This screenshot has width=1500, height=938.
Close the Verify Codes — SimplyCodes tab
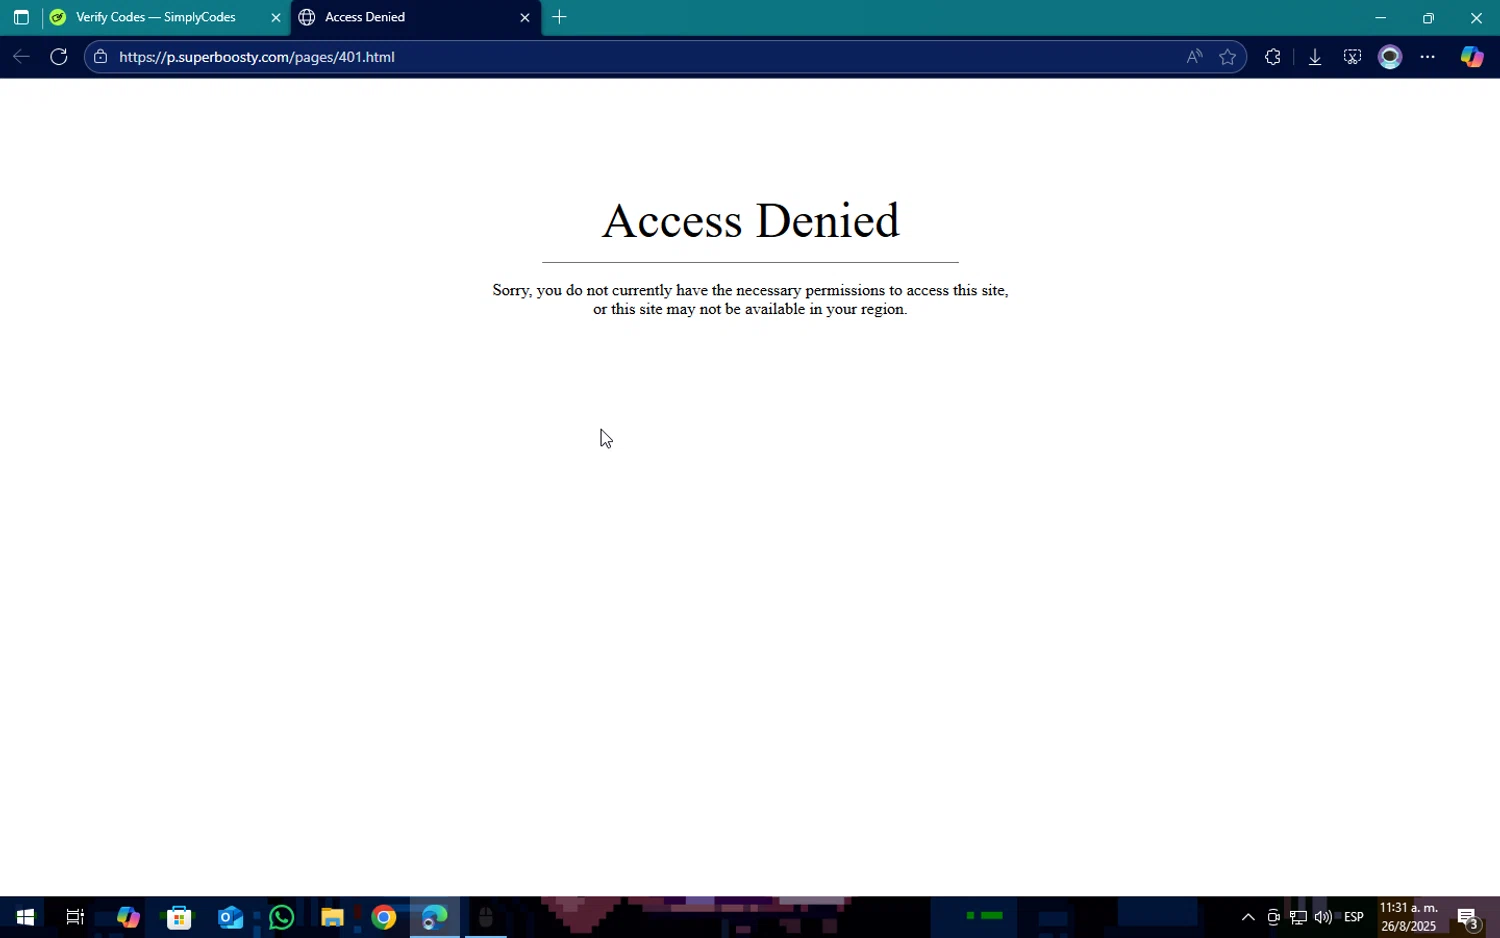[x=276, y=17]
